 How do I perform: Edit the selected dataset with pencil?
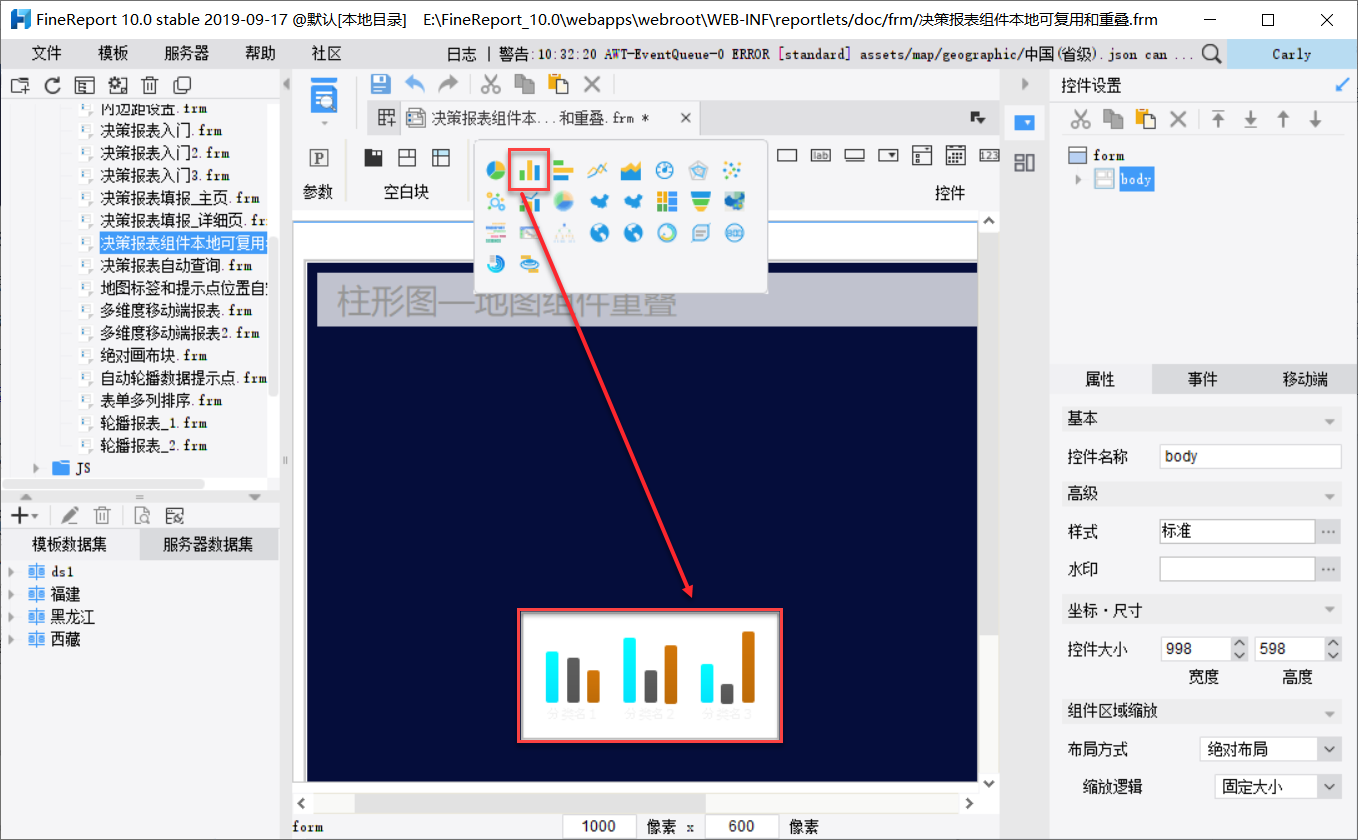[x=70, y=515]
